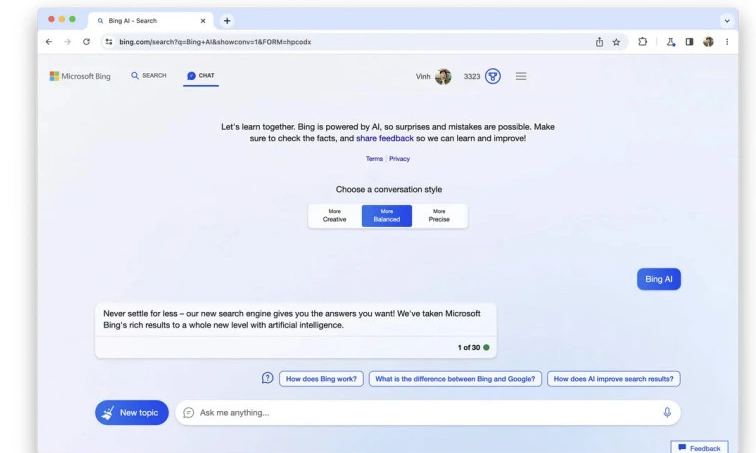Click the share page icon
The width and height of the screenshot is (756, 453).
click(x=599, y=42)
